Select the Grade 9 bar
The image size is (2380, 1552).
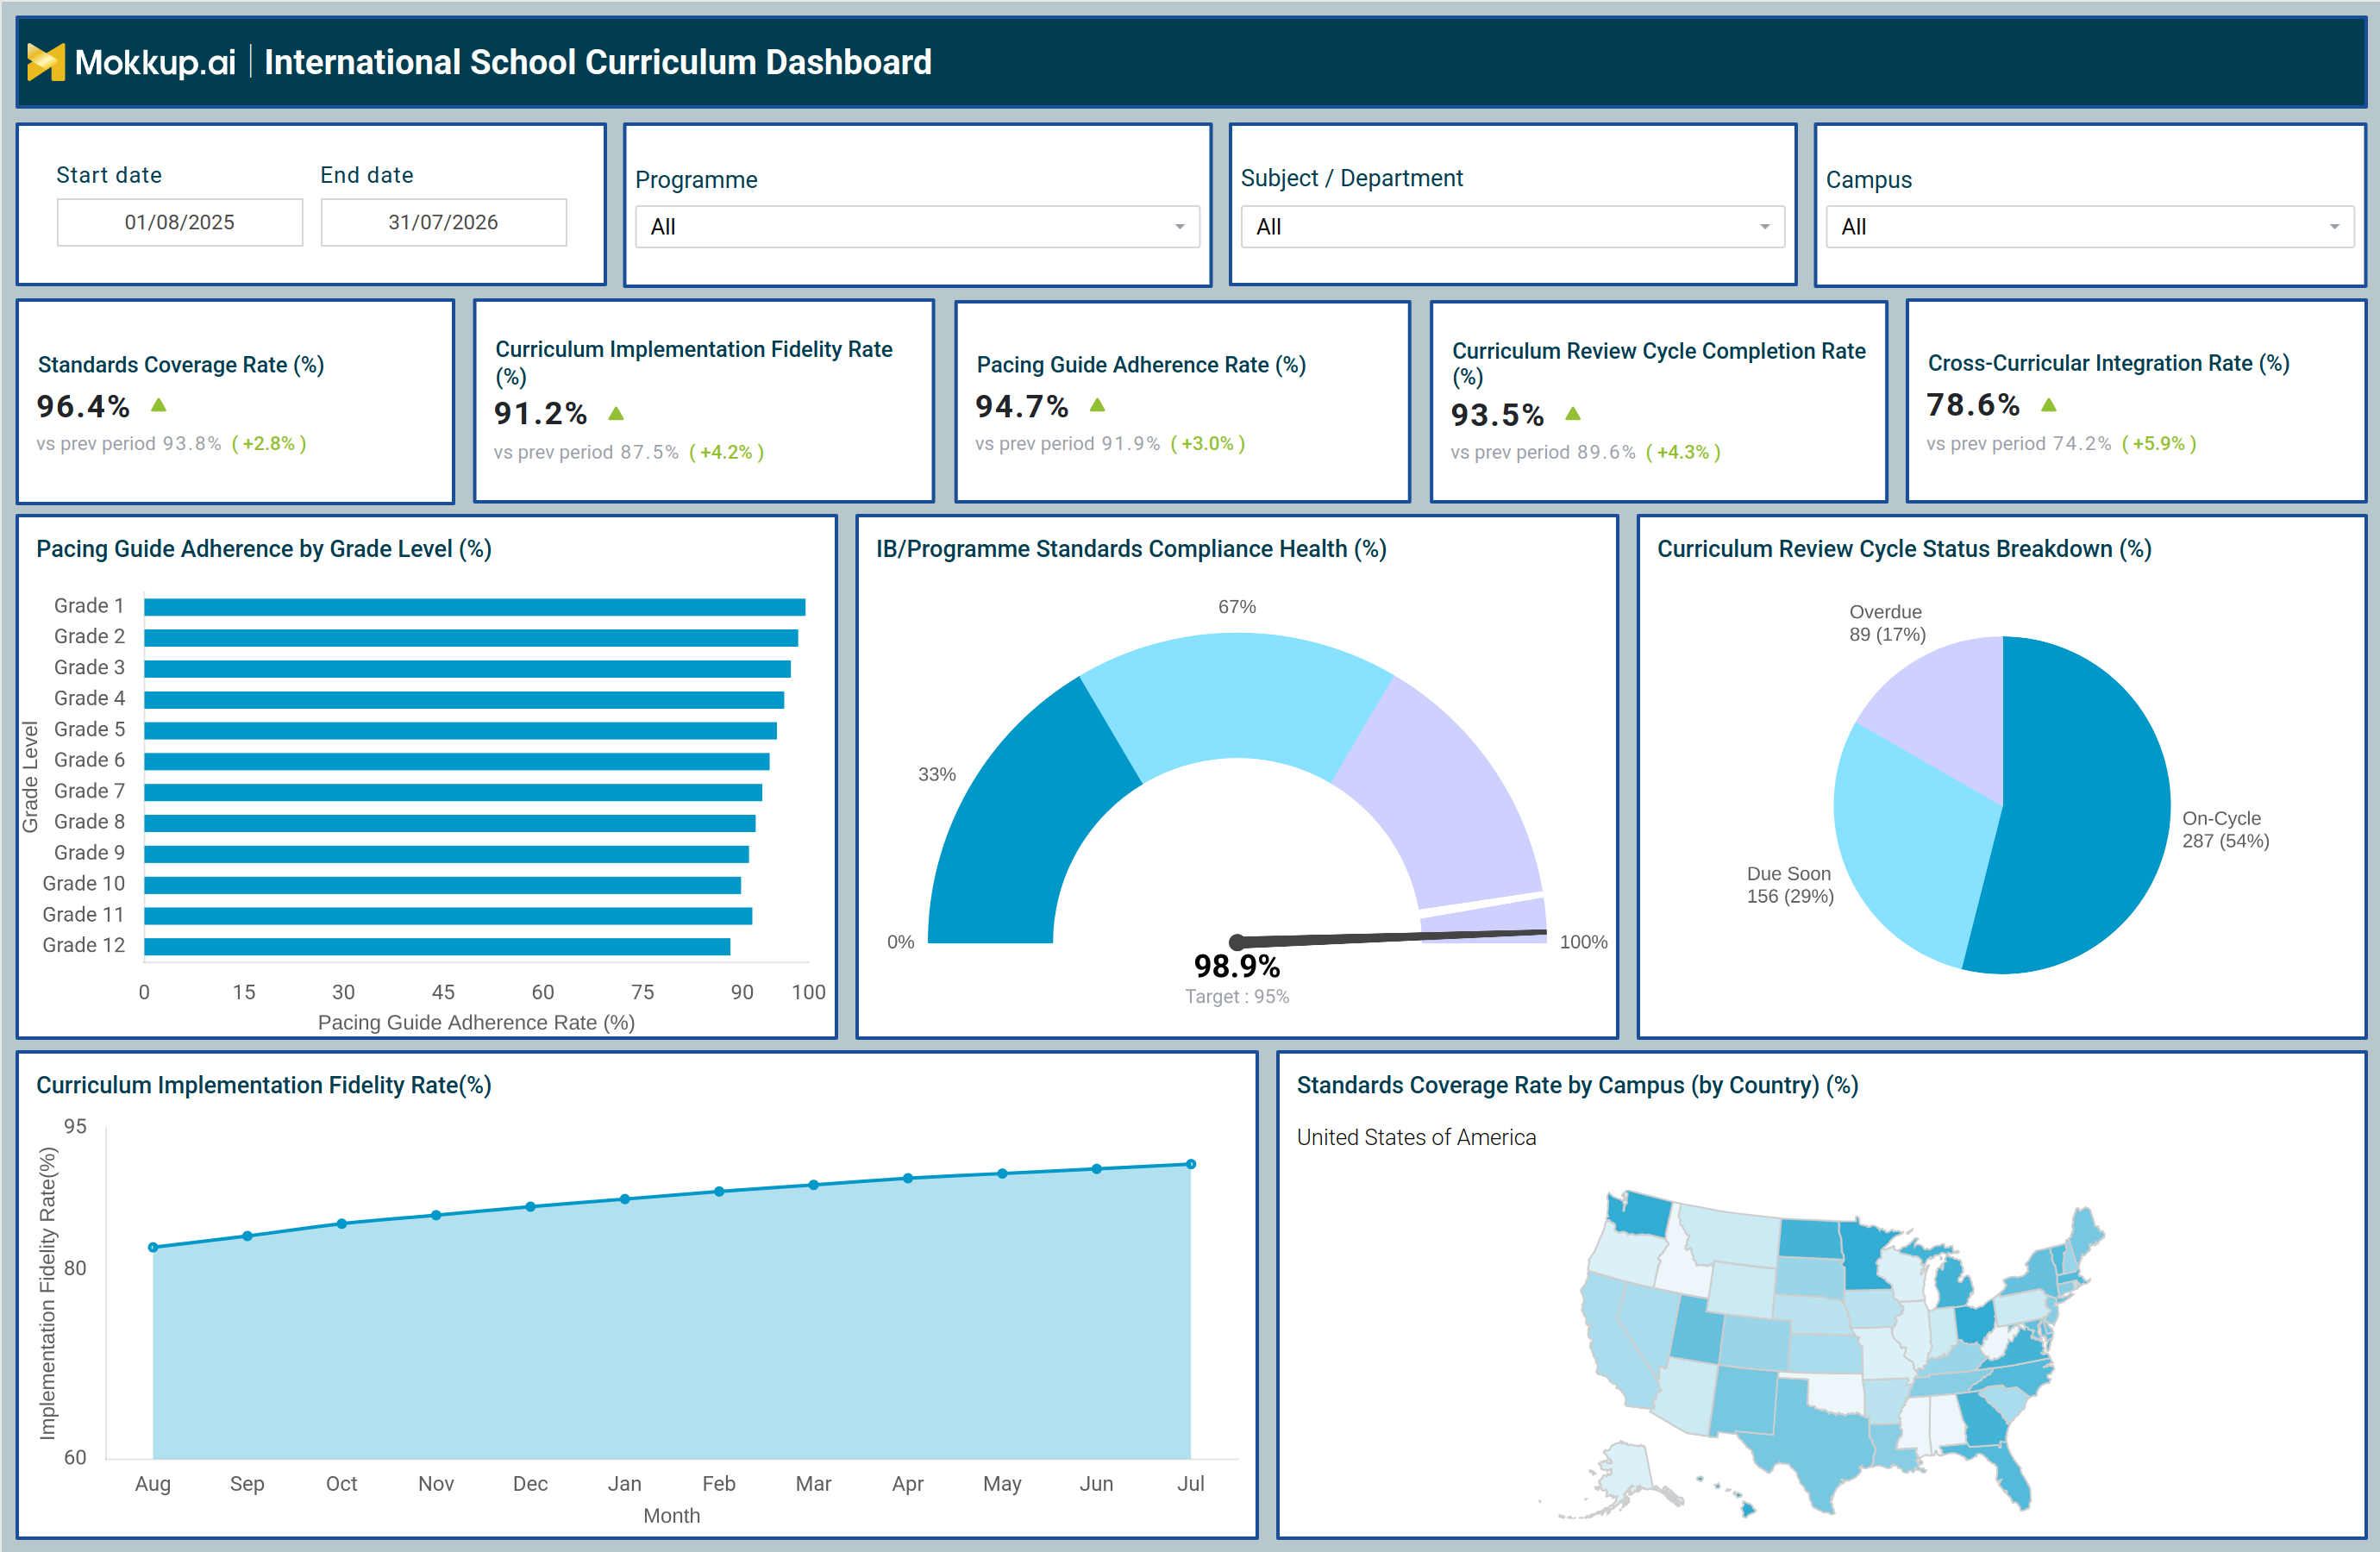[447, 855]
